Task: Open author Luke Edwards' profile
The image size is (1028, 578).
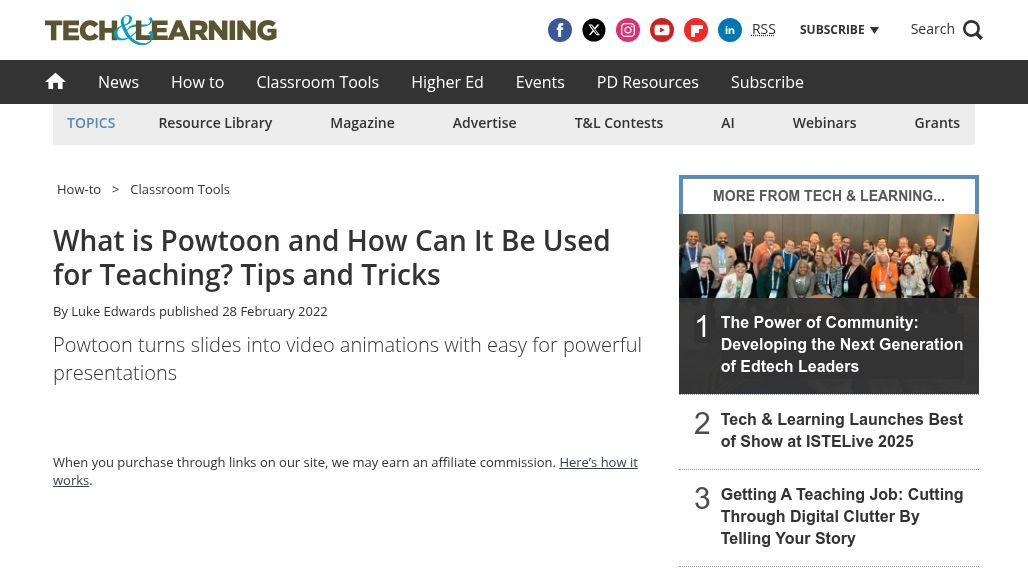Action: click(113, 311)
